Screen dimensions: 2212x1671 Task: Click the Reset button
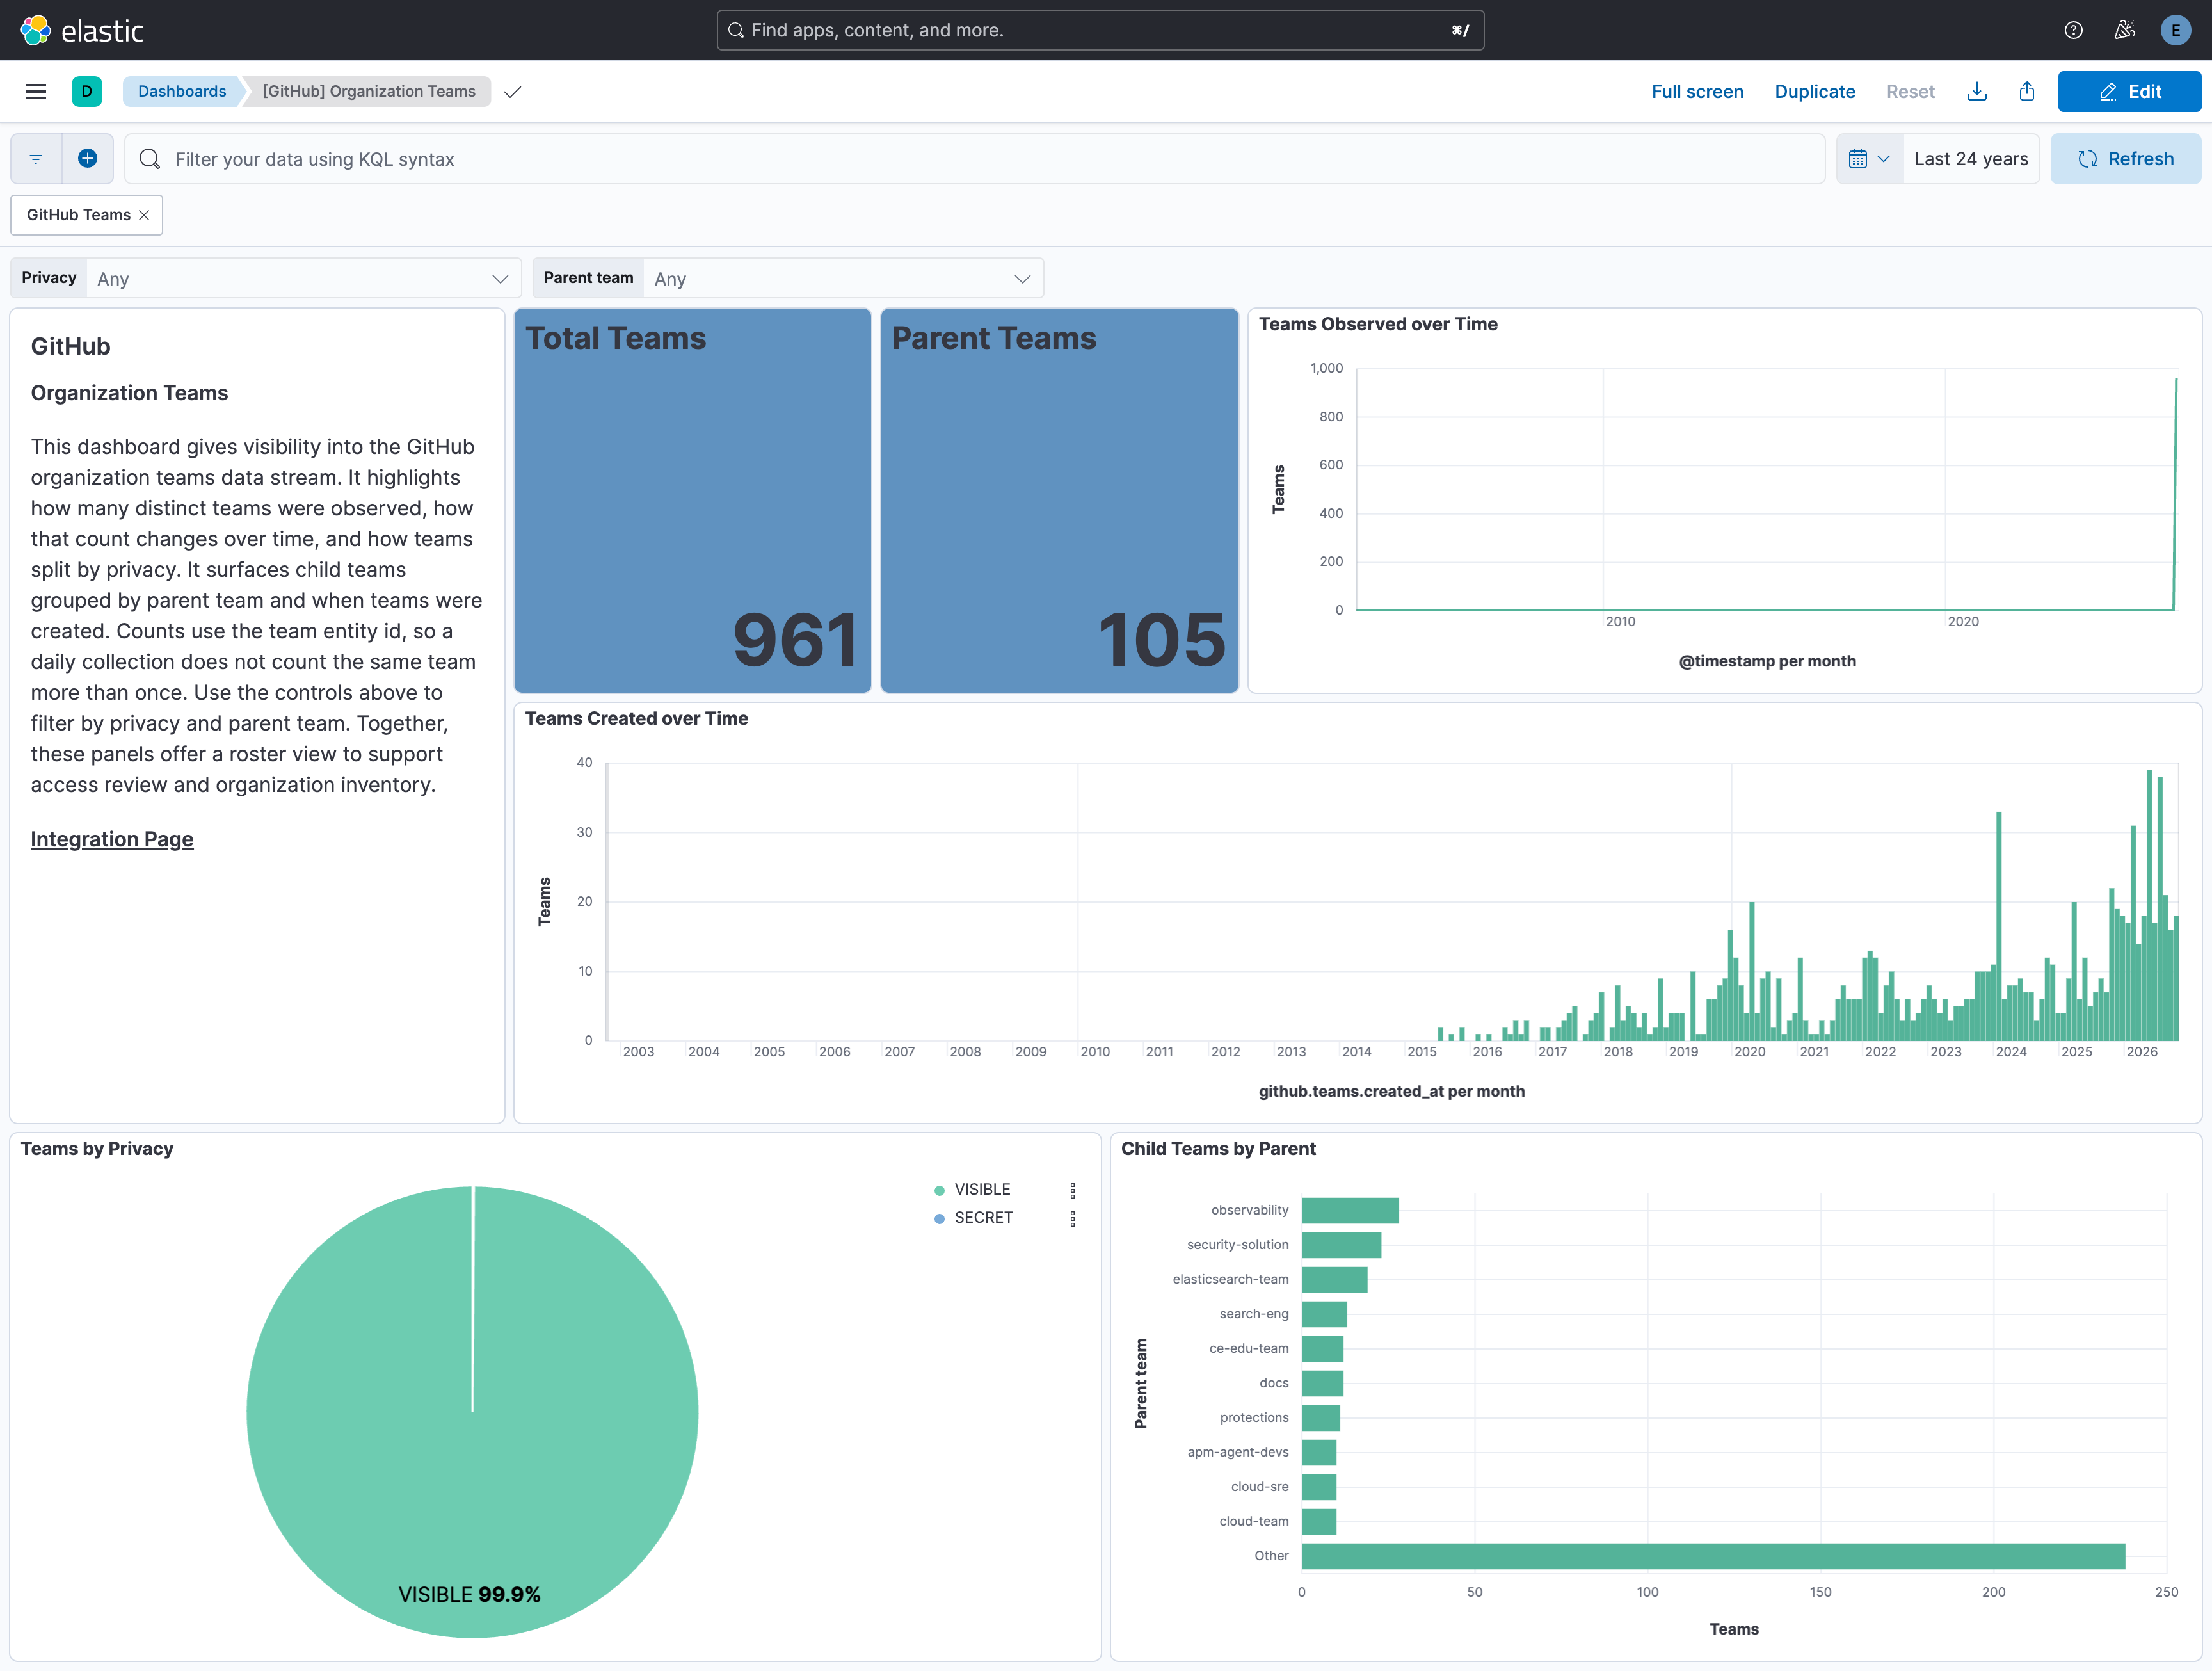coord(1910,92)
